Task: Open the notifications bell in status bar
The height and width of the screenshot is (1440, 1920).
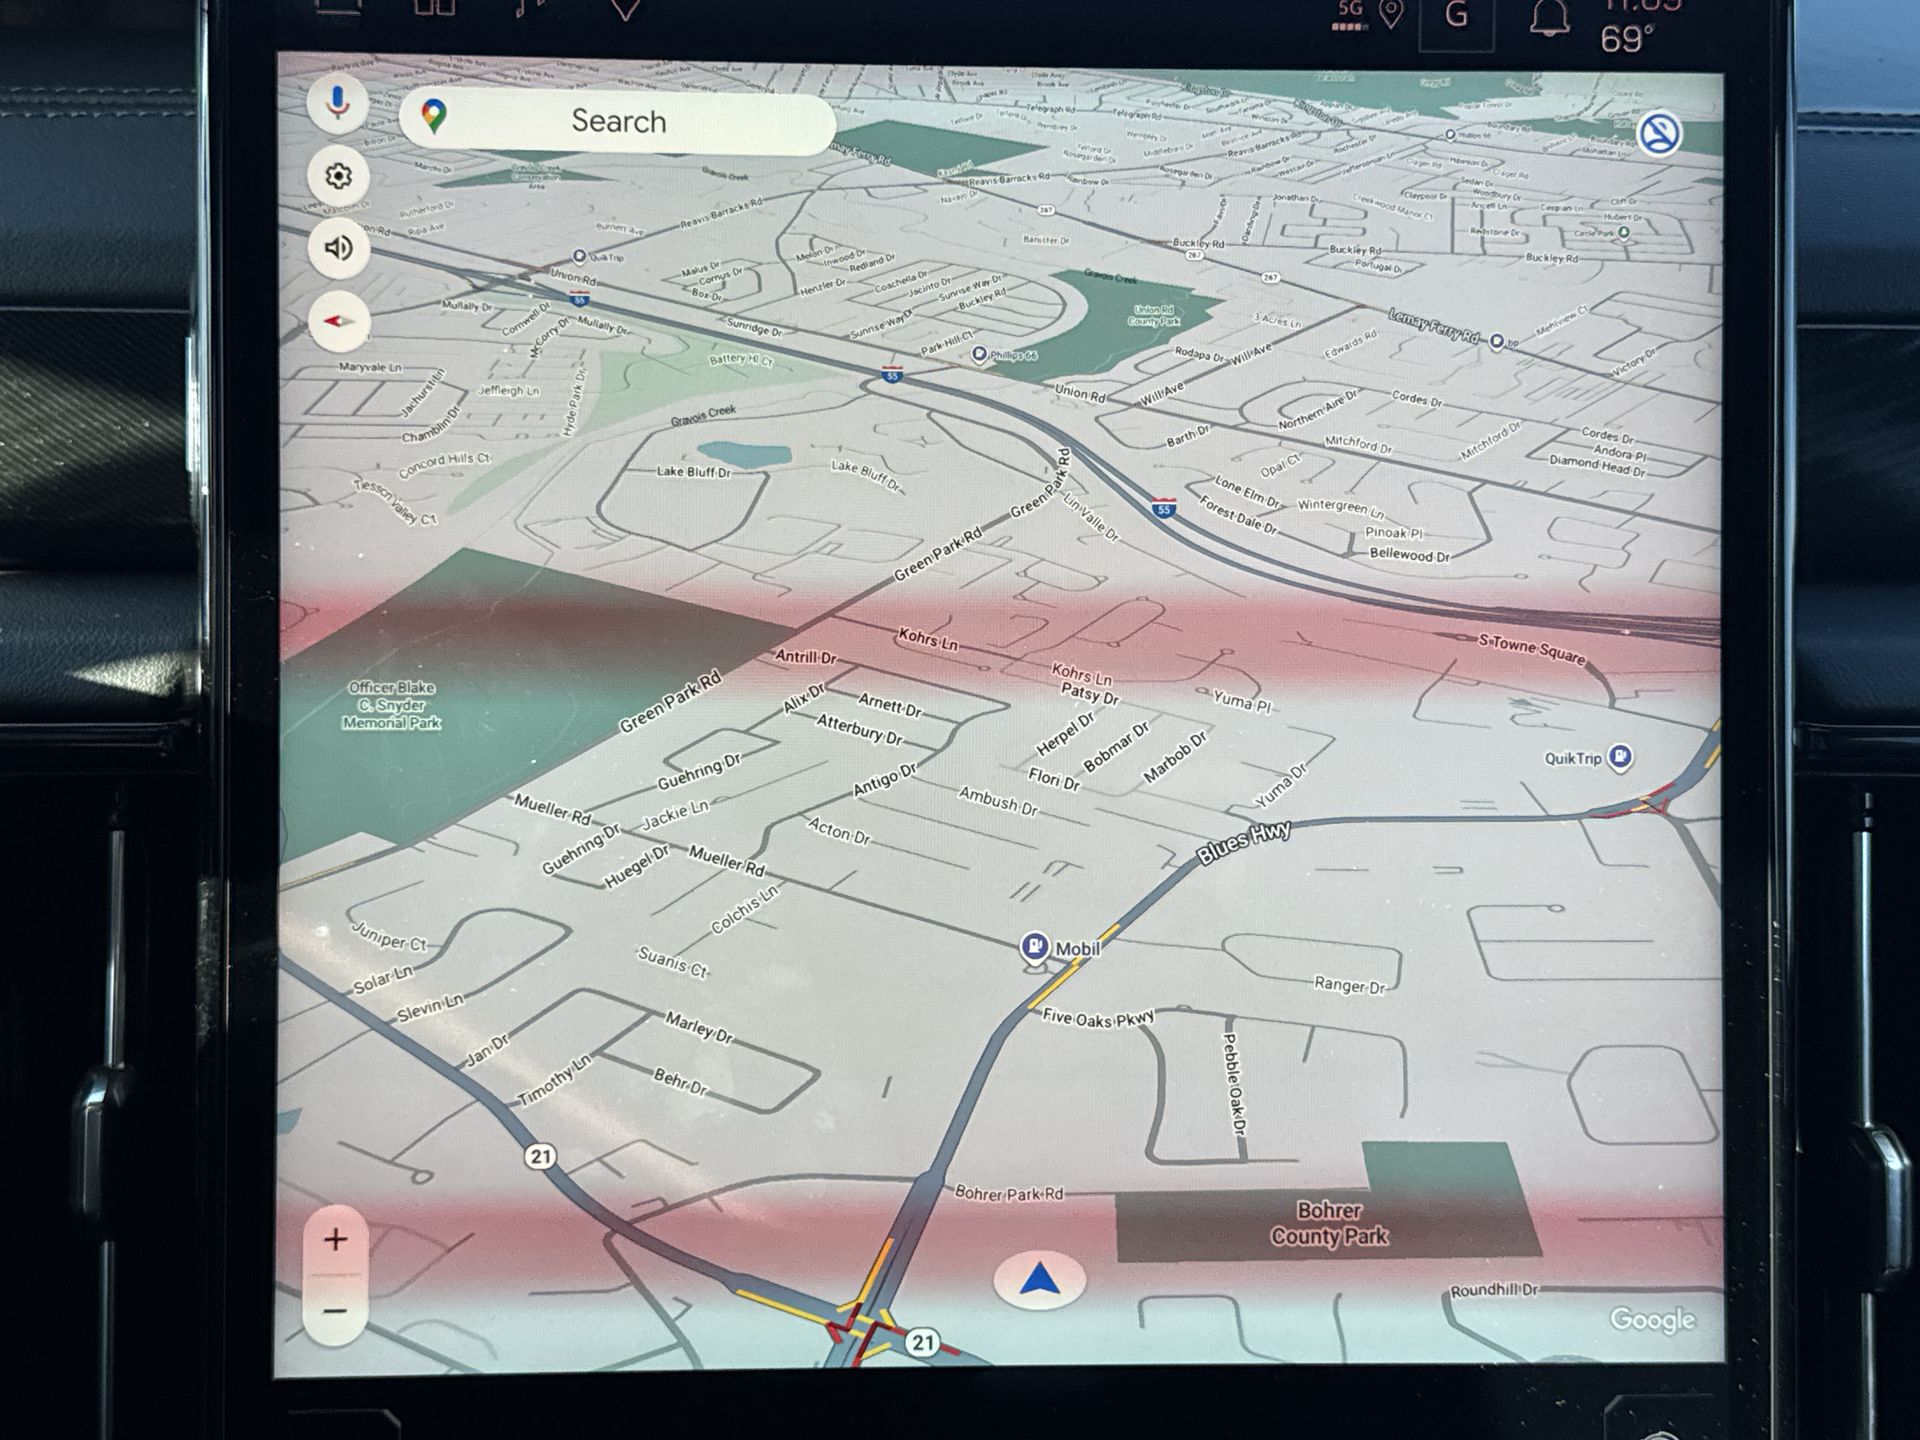Action: click(x=1549, y=17)
